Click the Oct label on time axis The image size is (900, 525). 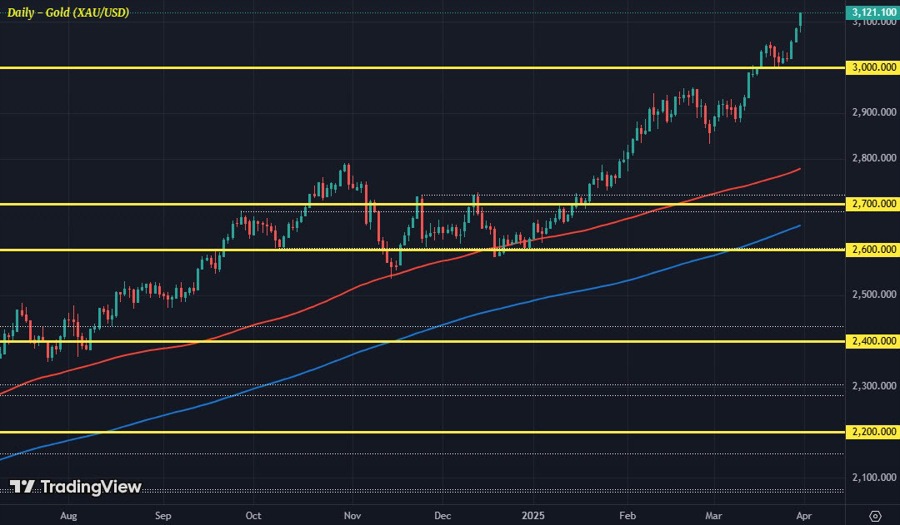pyautogui.click(x=253, y=516)
